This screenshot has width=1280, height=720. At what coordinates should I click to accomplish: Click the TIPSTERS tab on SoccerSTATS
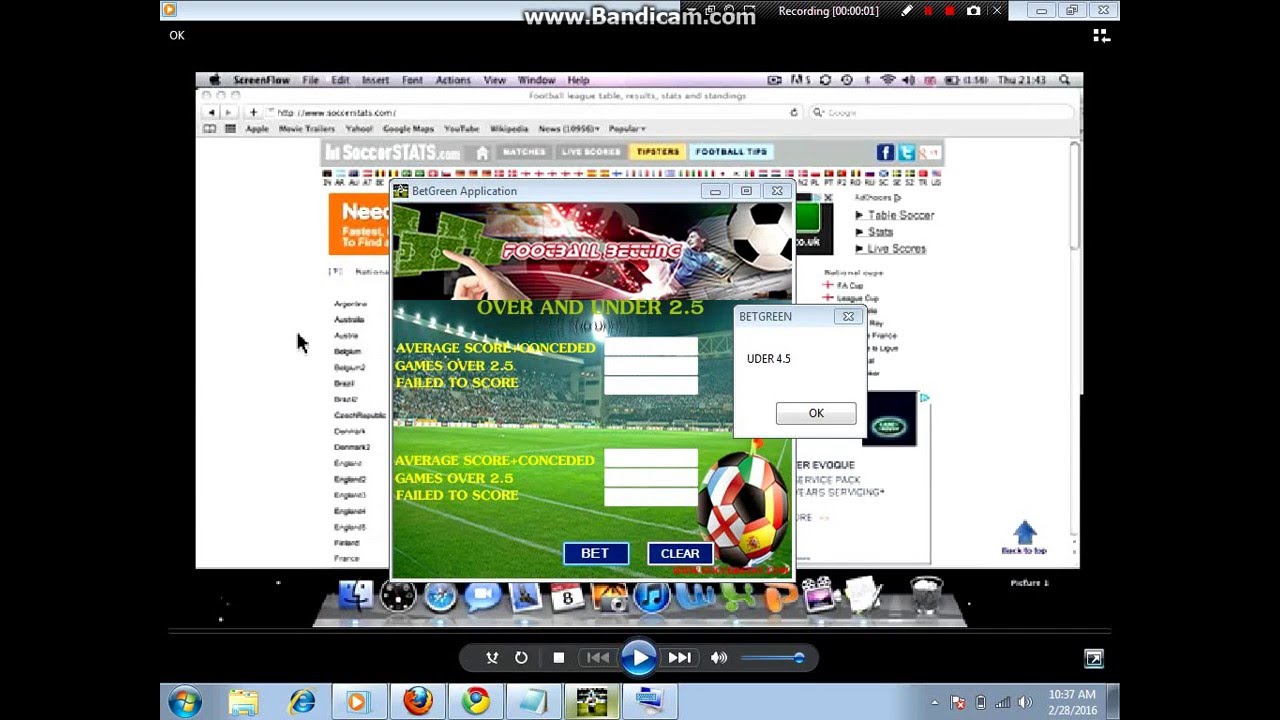(657, 152)
